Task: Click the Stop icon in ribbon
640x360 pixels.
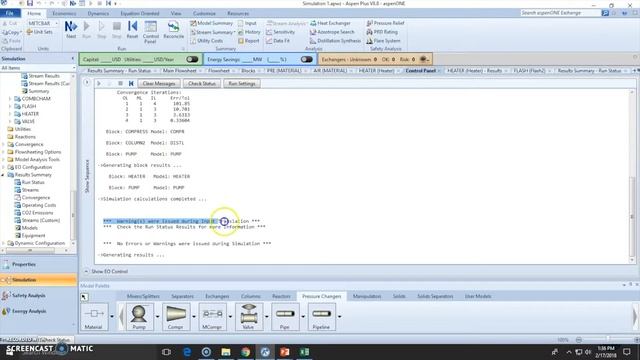Action: pos(117,29)
